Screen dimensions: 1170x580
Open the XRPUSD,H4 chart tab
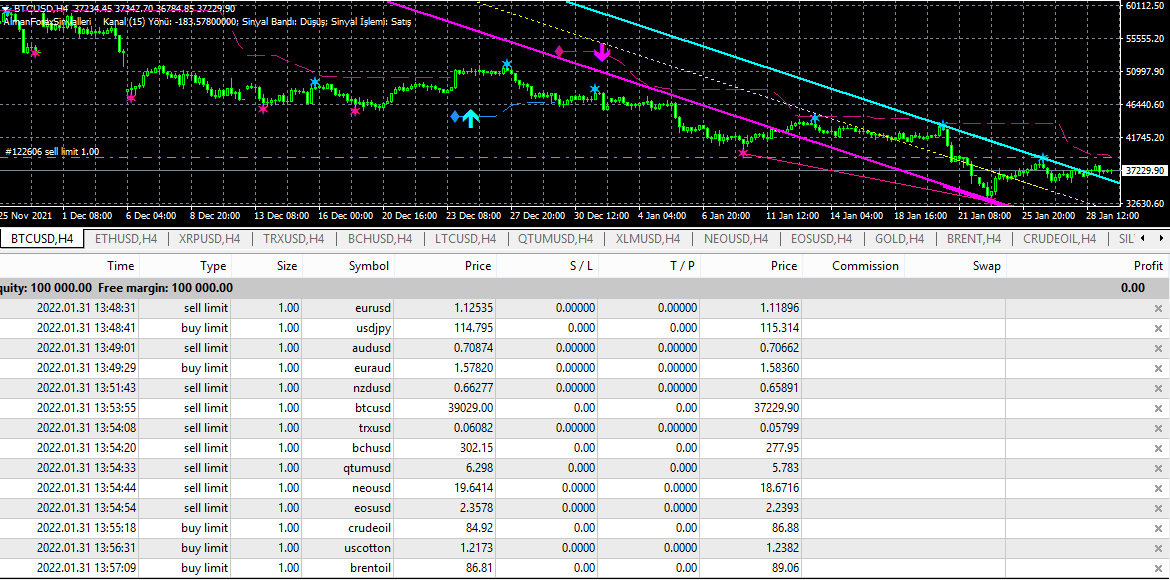point(210,239)
